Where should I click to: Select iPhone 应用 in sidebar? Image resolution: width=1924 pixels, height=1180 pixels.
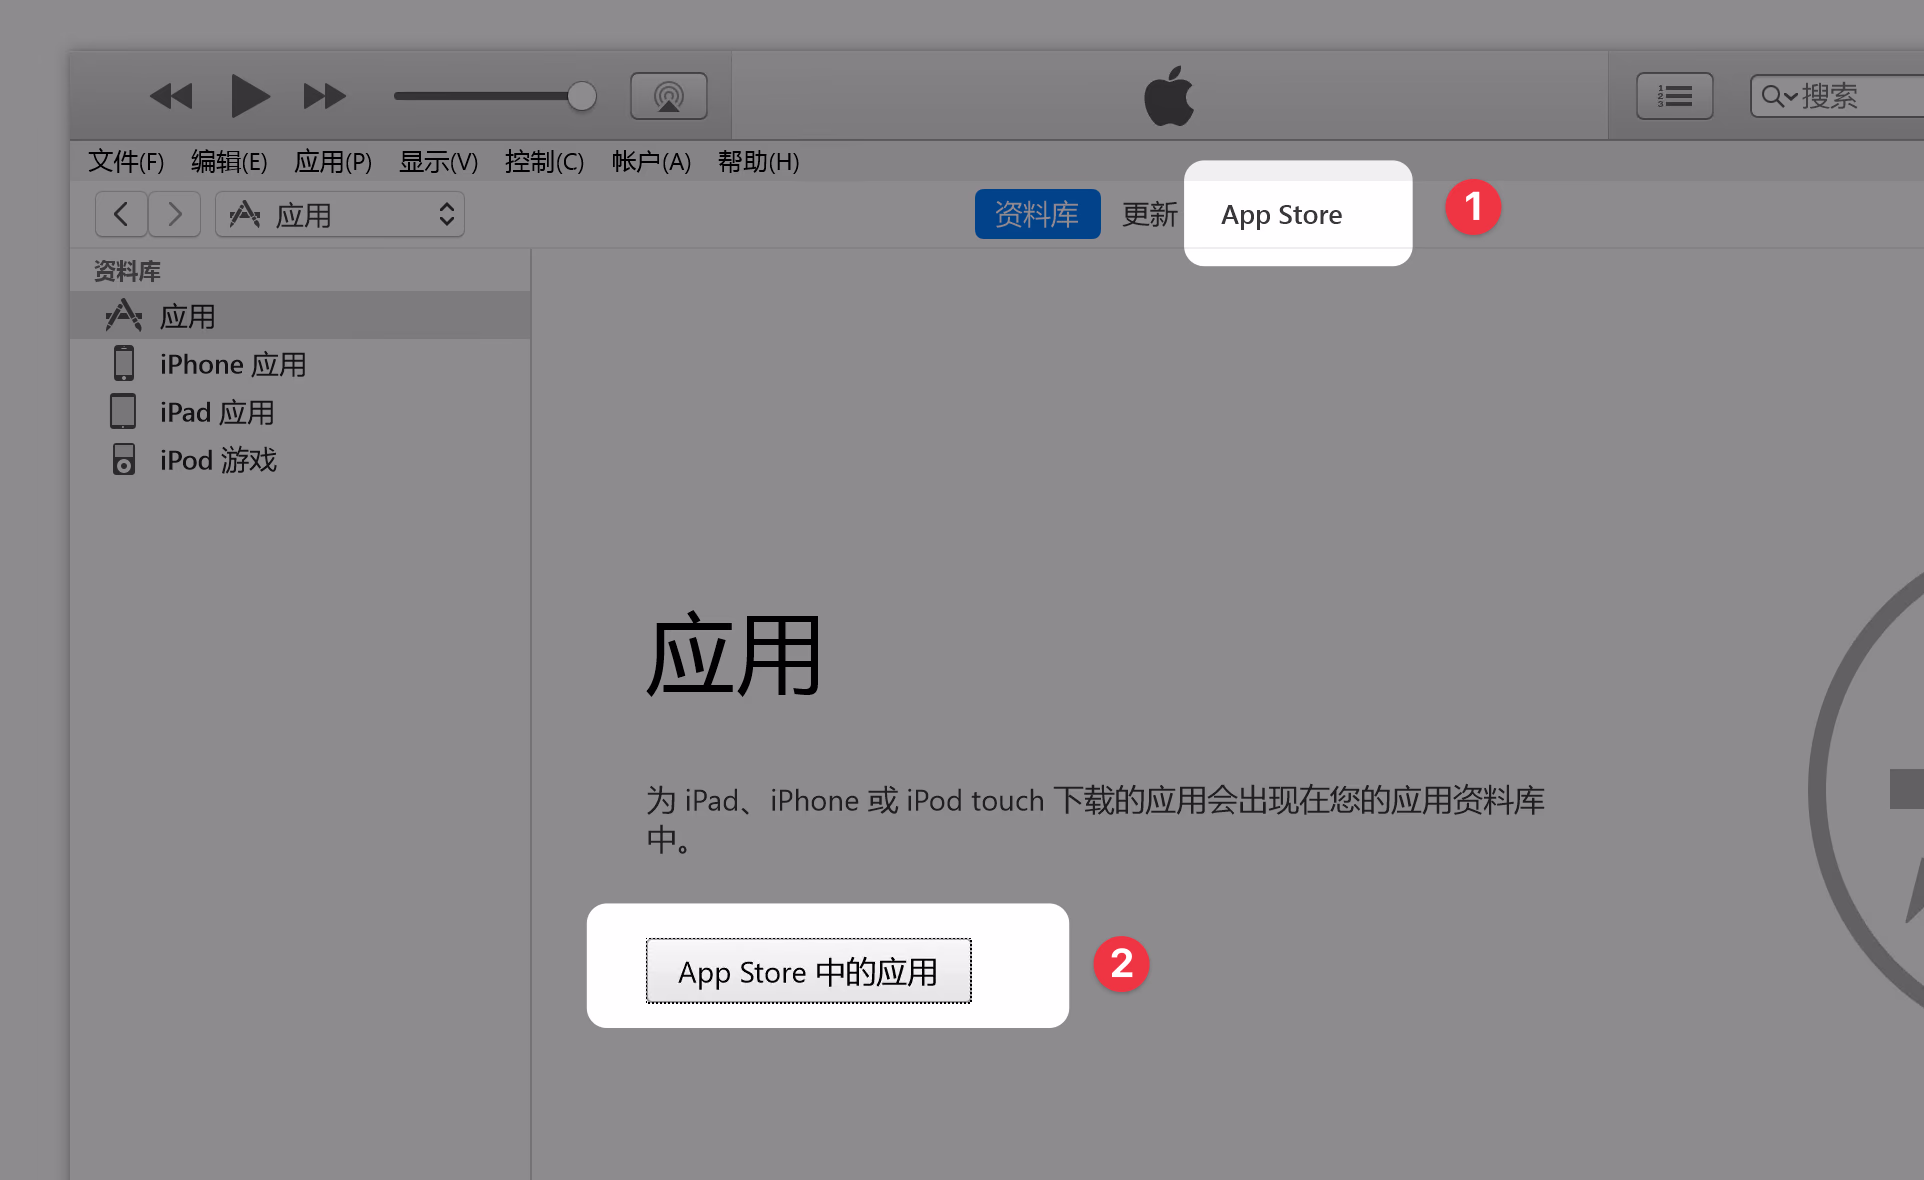click(232, 365)
